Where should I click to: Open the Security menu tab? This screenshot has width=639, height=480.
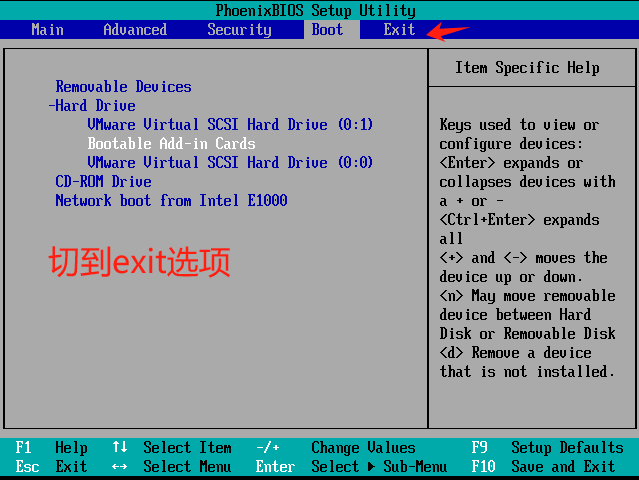coord(239,29)
